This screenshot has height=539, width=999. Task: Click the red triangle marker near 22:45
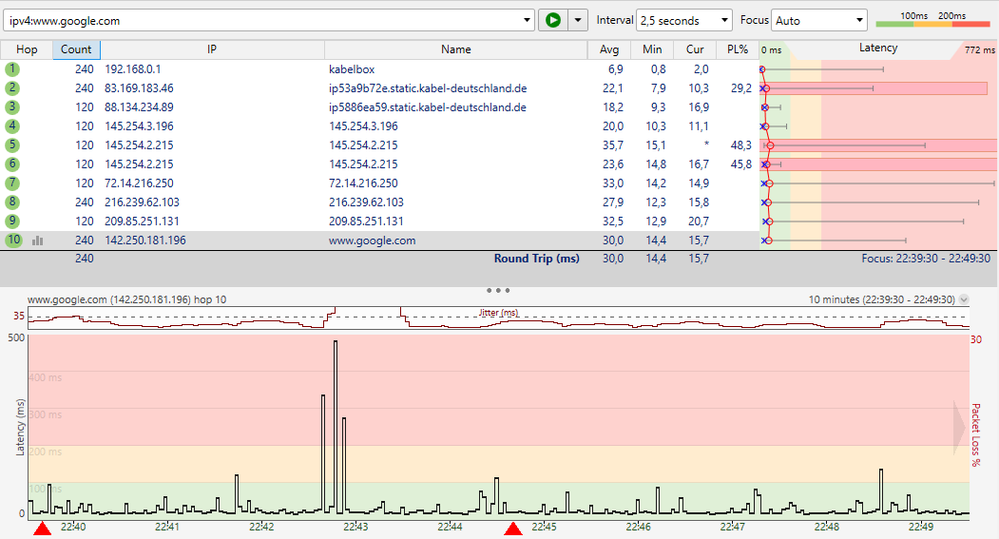pos(513,527)
